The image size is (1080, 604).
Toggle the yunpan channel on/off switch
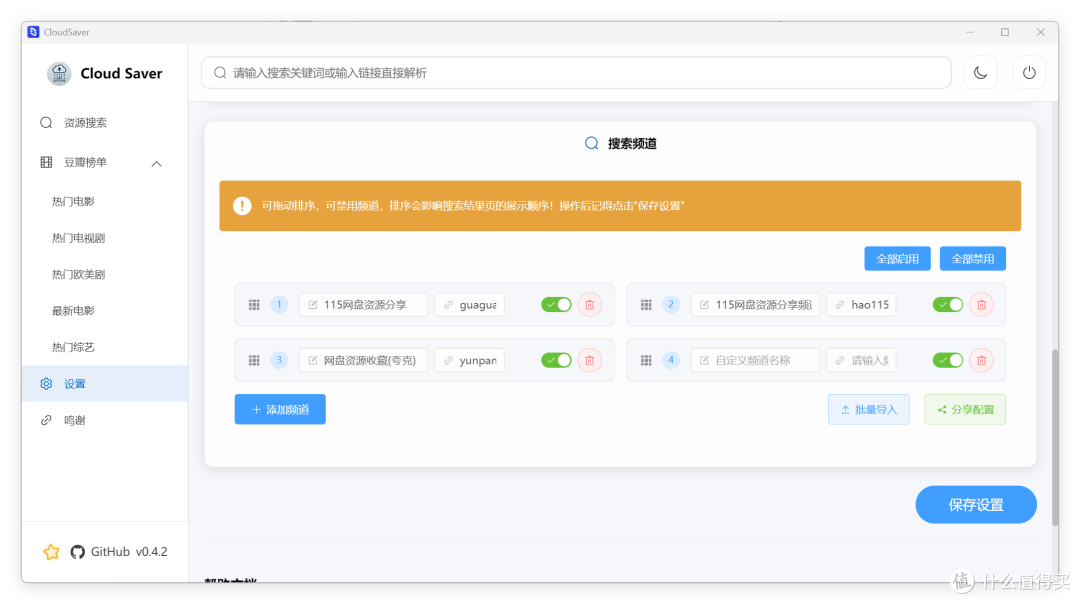(556, 360)
